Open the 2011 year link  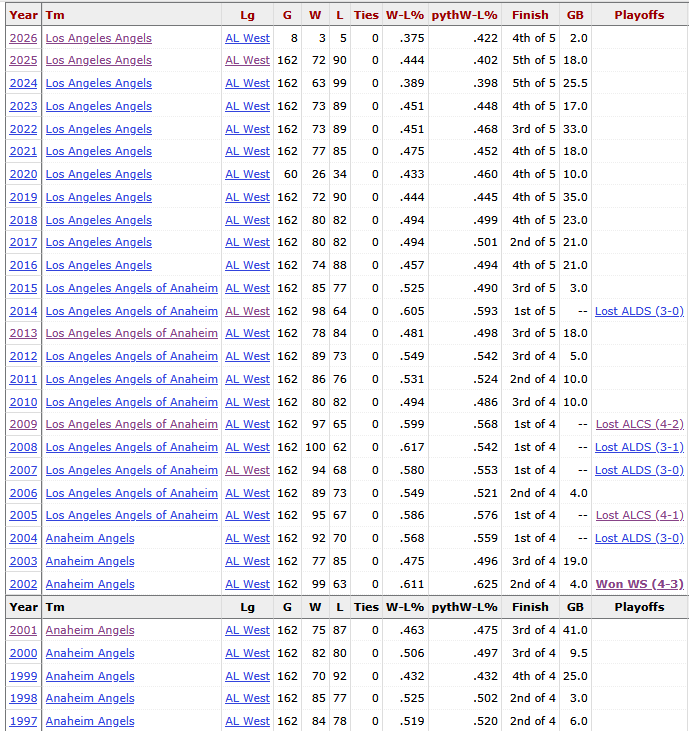click(x=23, y=379)
